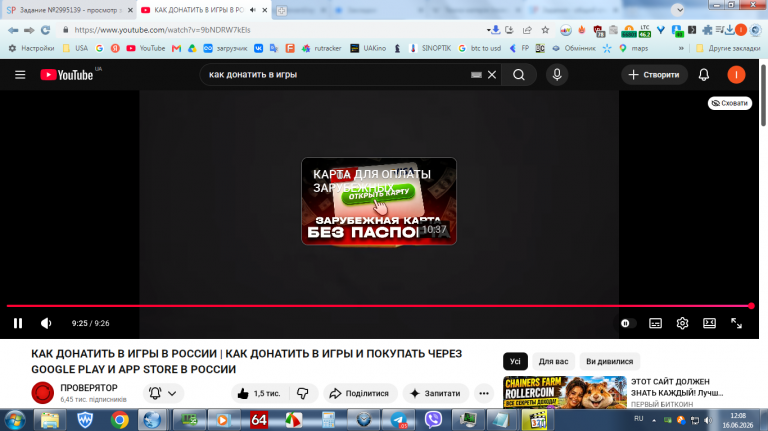Screen dimensions: 768x431
Task: Mute the YouTube tab via speaker icon
Action: [x=253, y=10]
